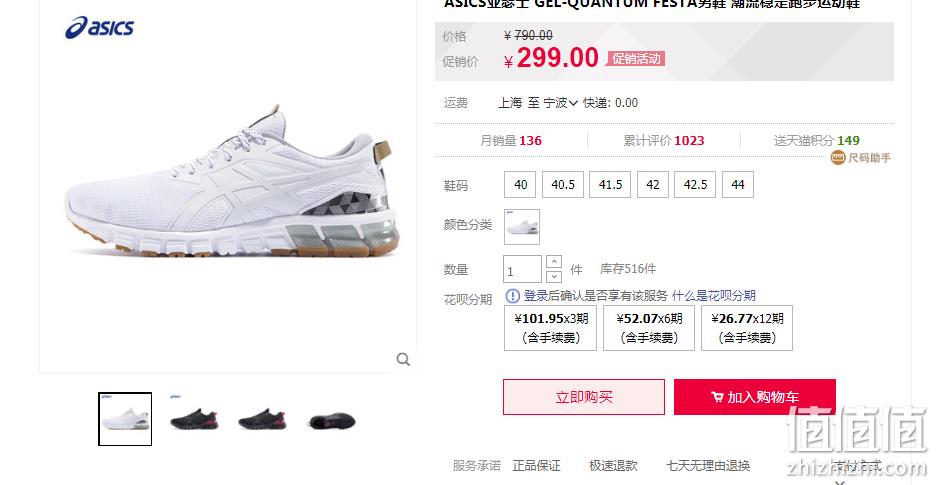Open 什么是花呗分期 link

pyautogui.click(x=713, y=296)
